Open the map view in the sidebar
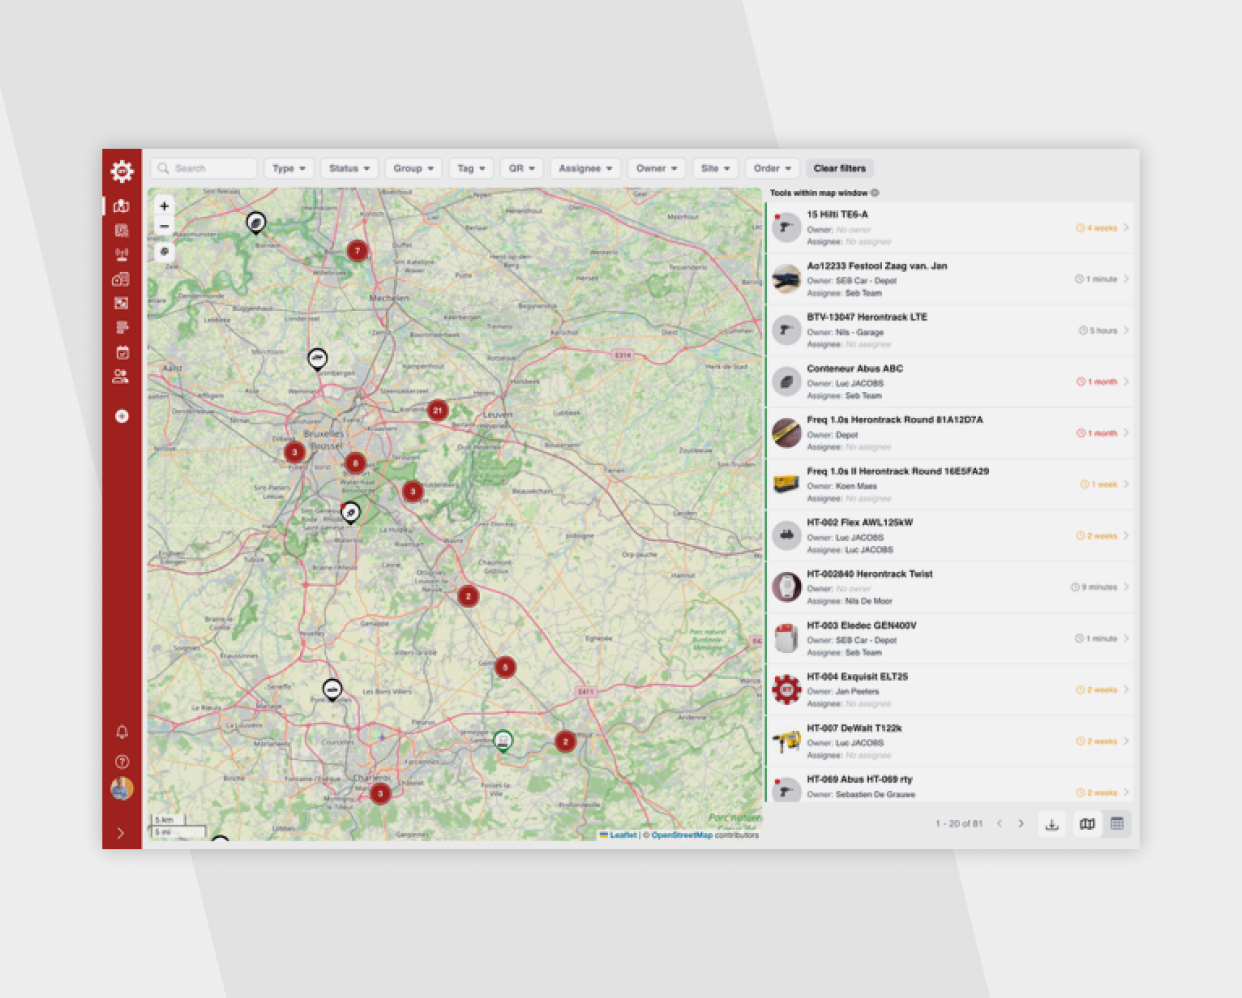This screenshot has width=1242, height=998. click(x=121, y=206)
